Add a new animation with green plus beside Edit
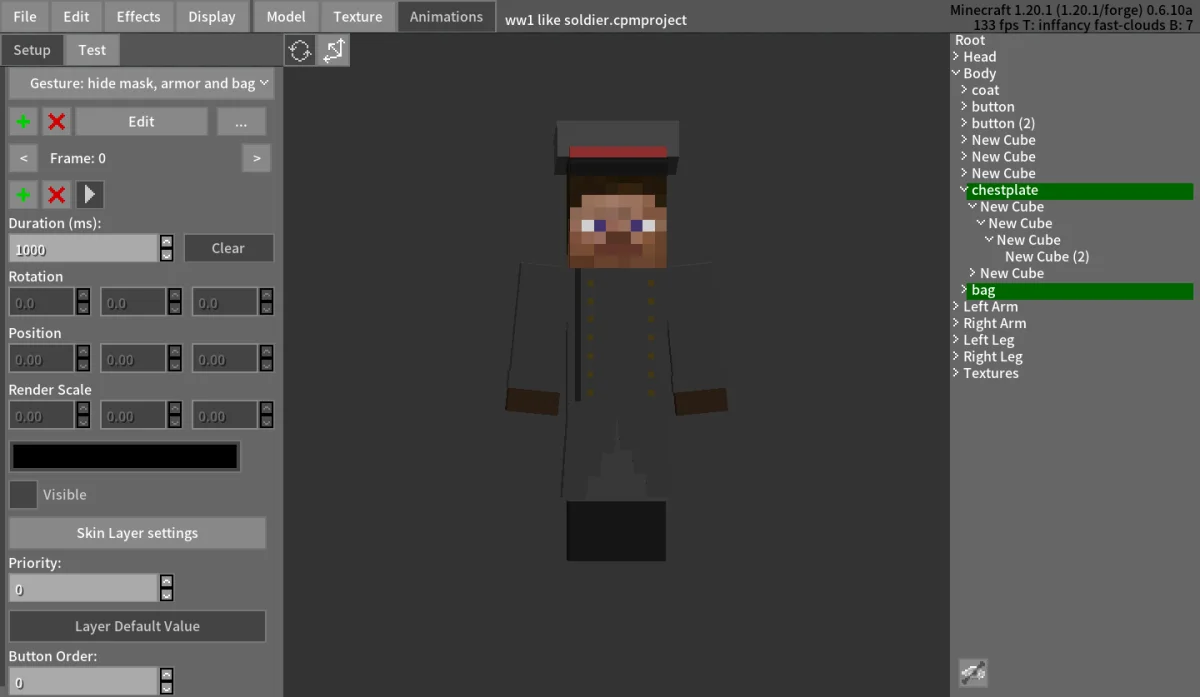 [24, 122]
